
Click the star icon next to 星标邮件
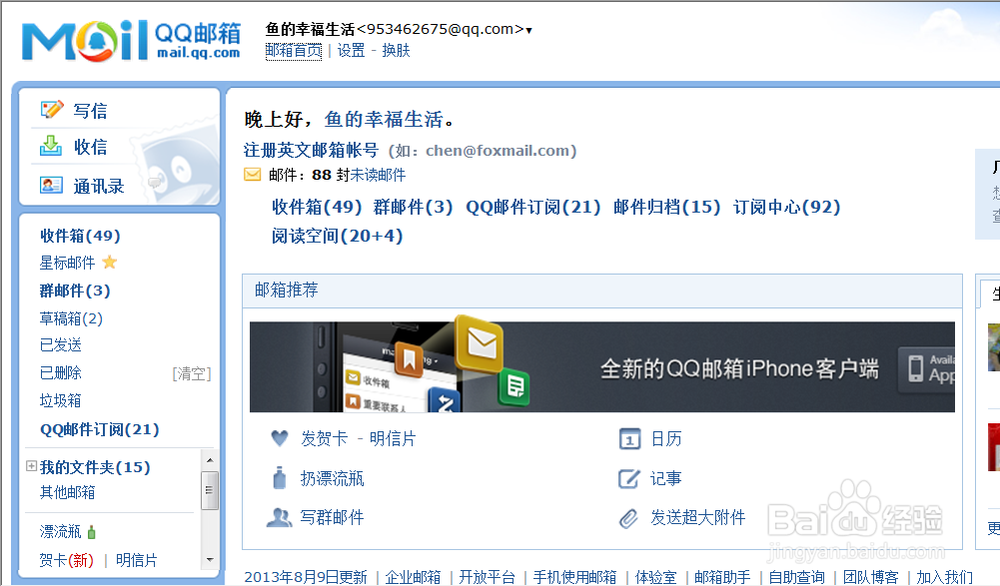110,262
